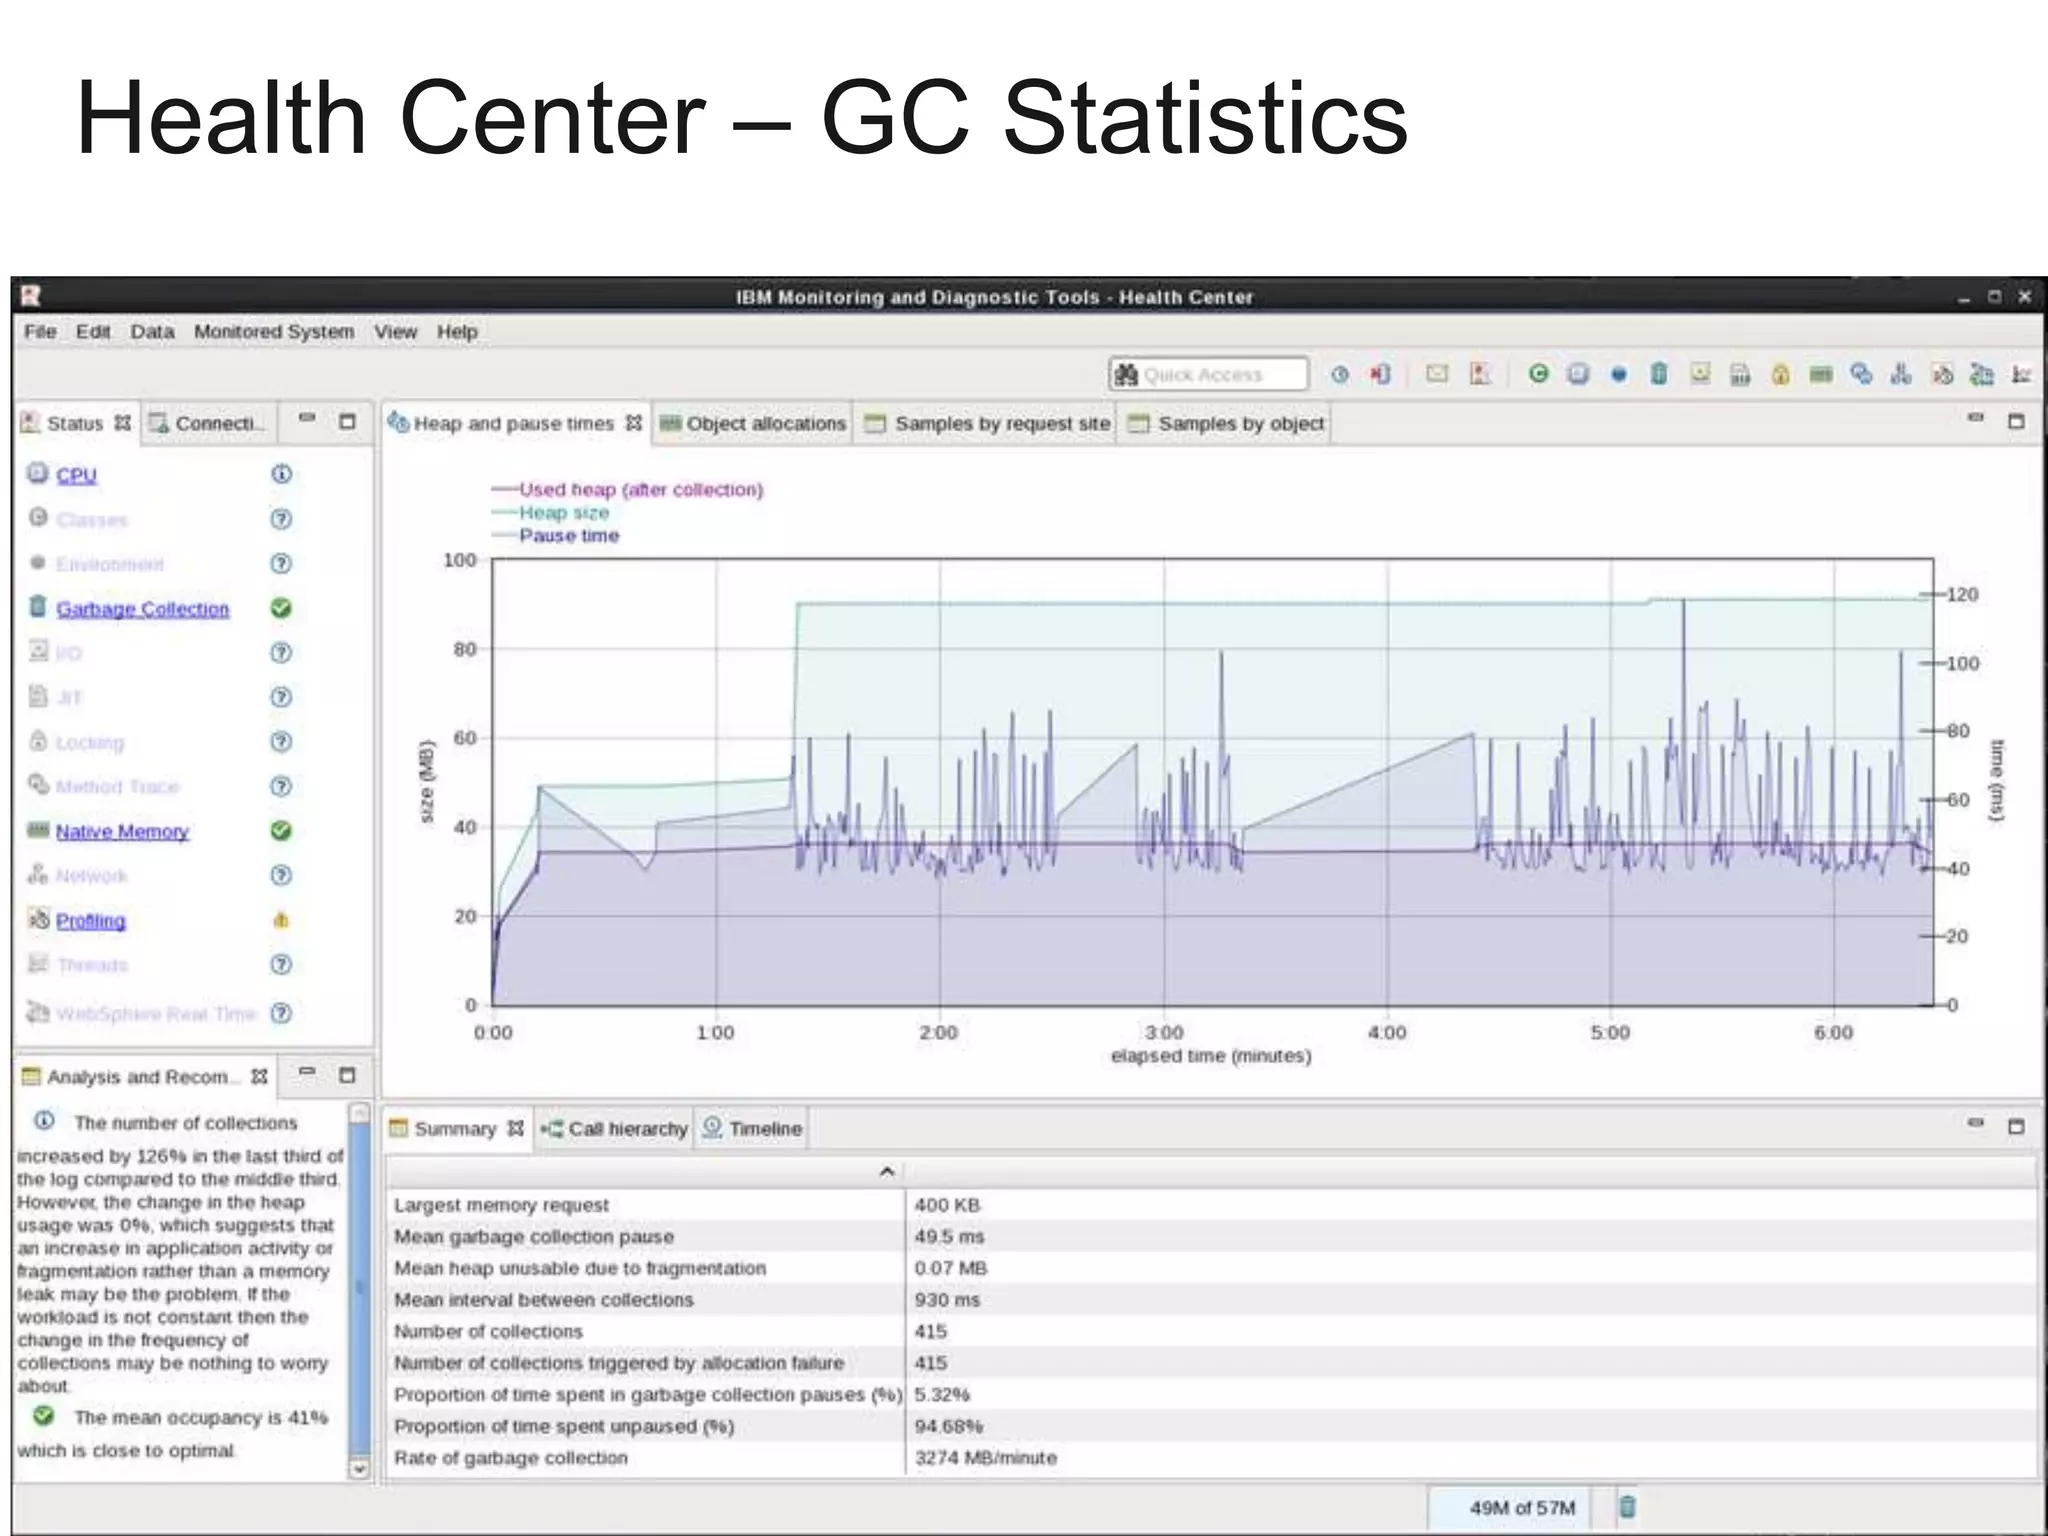Click the green check beside Garbage Collection
Image resolution: width=2048 pixels, height=1536 pixels.
point(281,608)
